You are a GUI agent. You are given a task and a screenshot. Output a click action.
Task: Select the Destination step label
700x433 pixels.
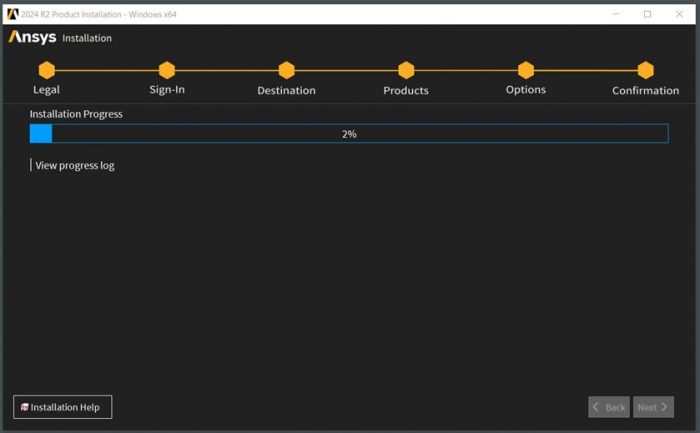coord(286,91)
